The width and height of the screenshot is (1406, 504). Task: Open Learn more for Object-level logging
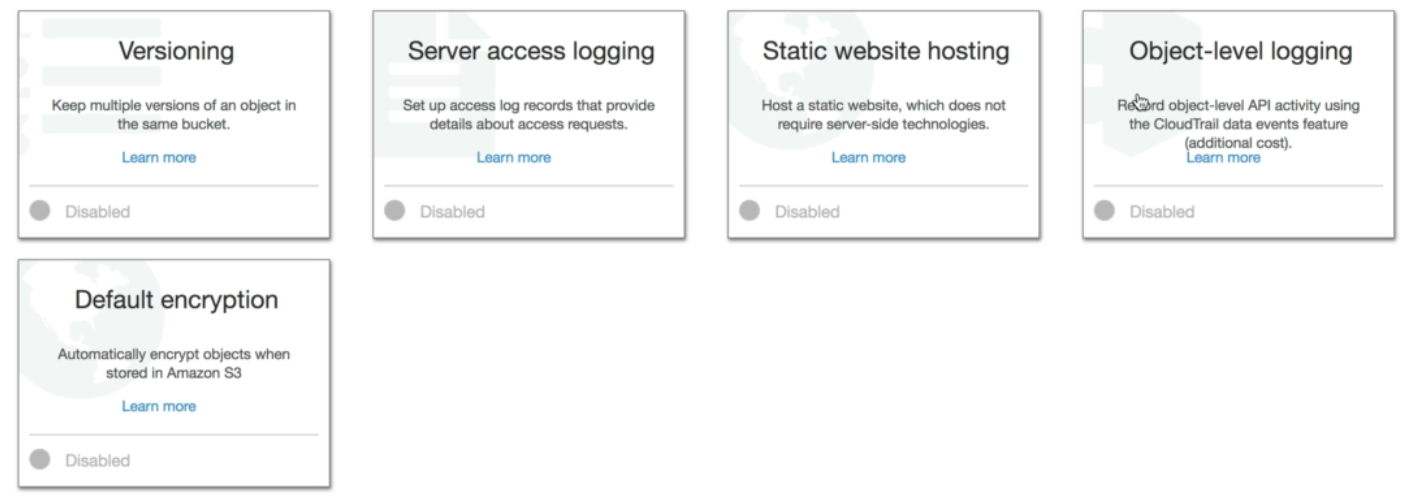[1223, 158]
